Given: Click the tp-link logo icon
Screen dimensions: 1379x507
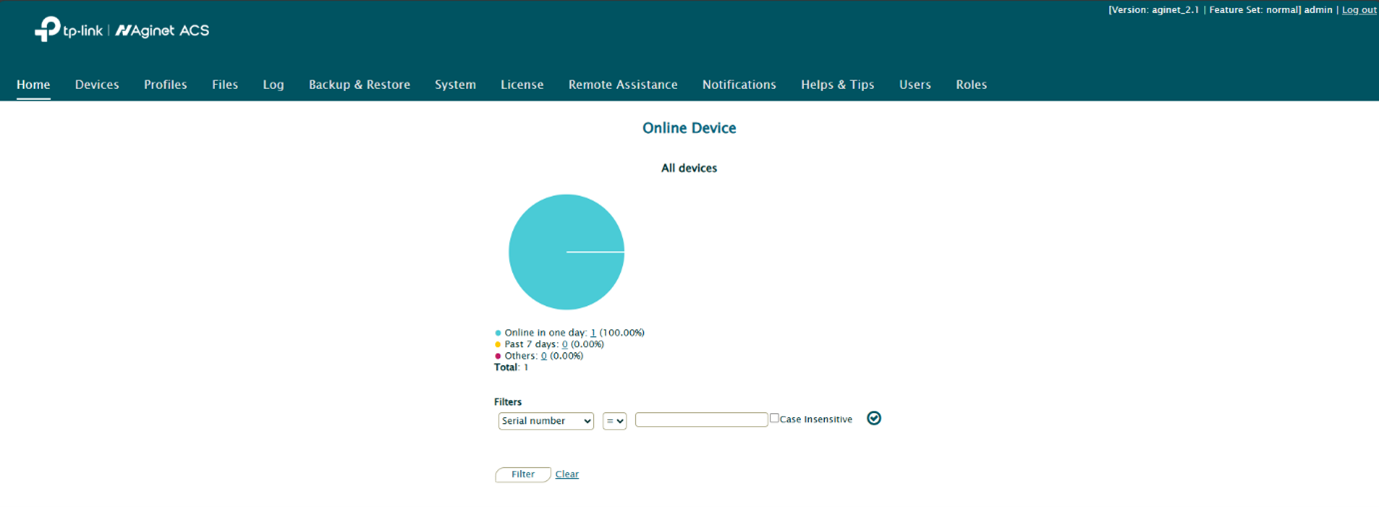Looking at the screenshot, I should coord(47,30).
